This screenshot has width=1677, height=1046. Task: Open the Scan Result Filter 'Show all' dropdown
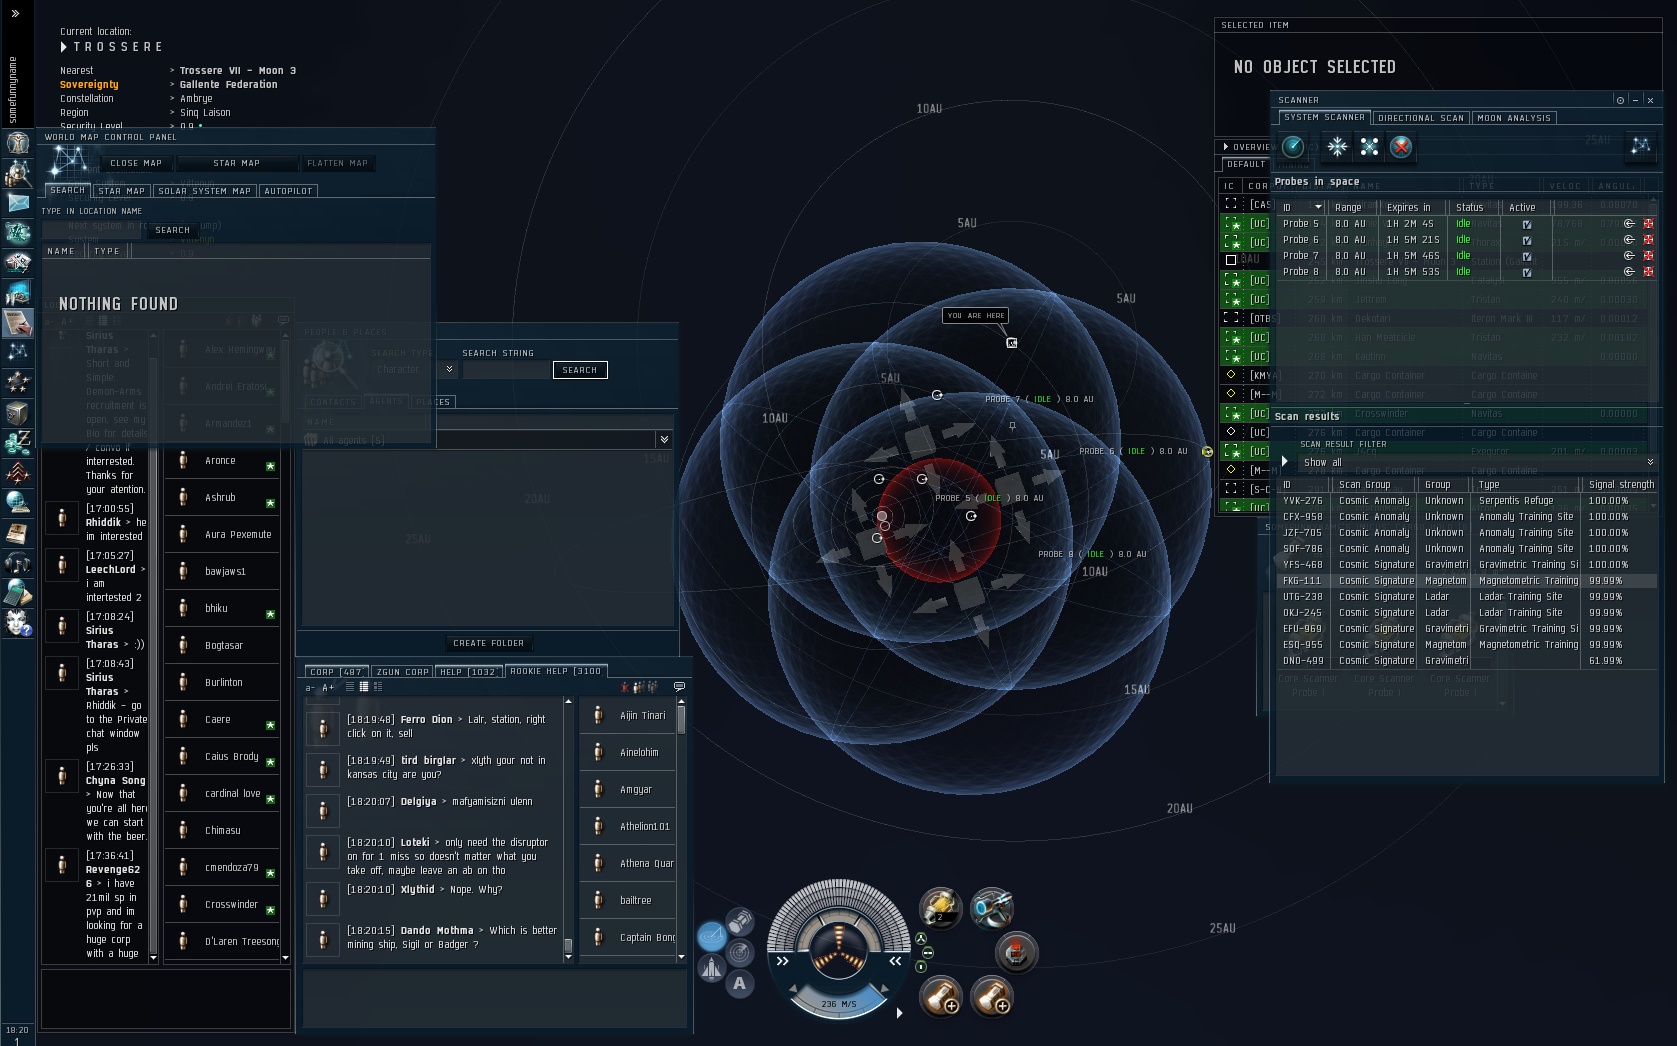[1477, 462]
